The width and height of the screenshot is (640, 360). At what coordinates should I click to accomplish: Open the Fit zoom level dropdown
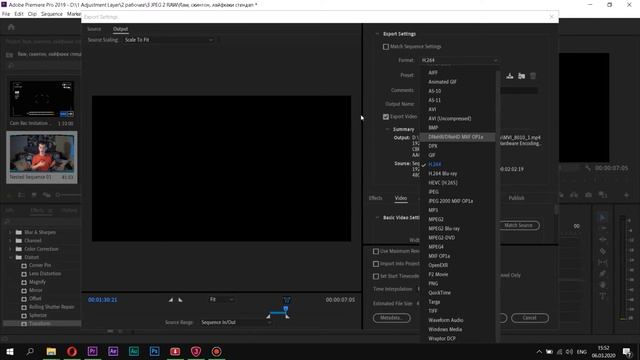click(x=222, y=300)
